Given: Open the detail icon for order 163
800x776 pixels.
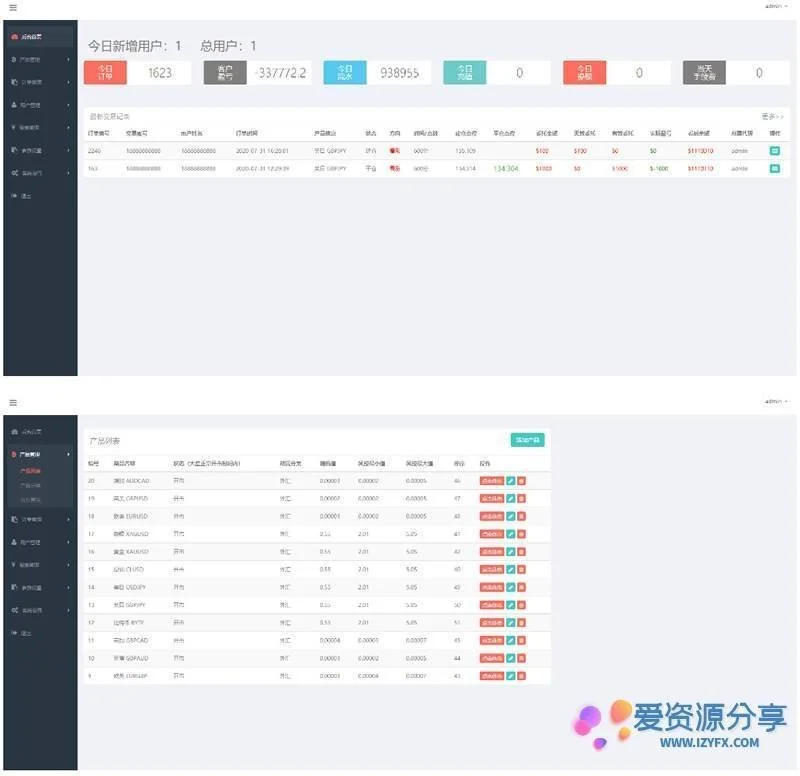Looking at the screenshot, I should pyautogui.click(x=774, y=169).
